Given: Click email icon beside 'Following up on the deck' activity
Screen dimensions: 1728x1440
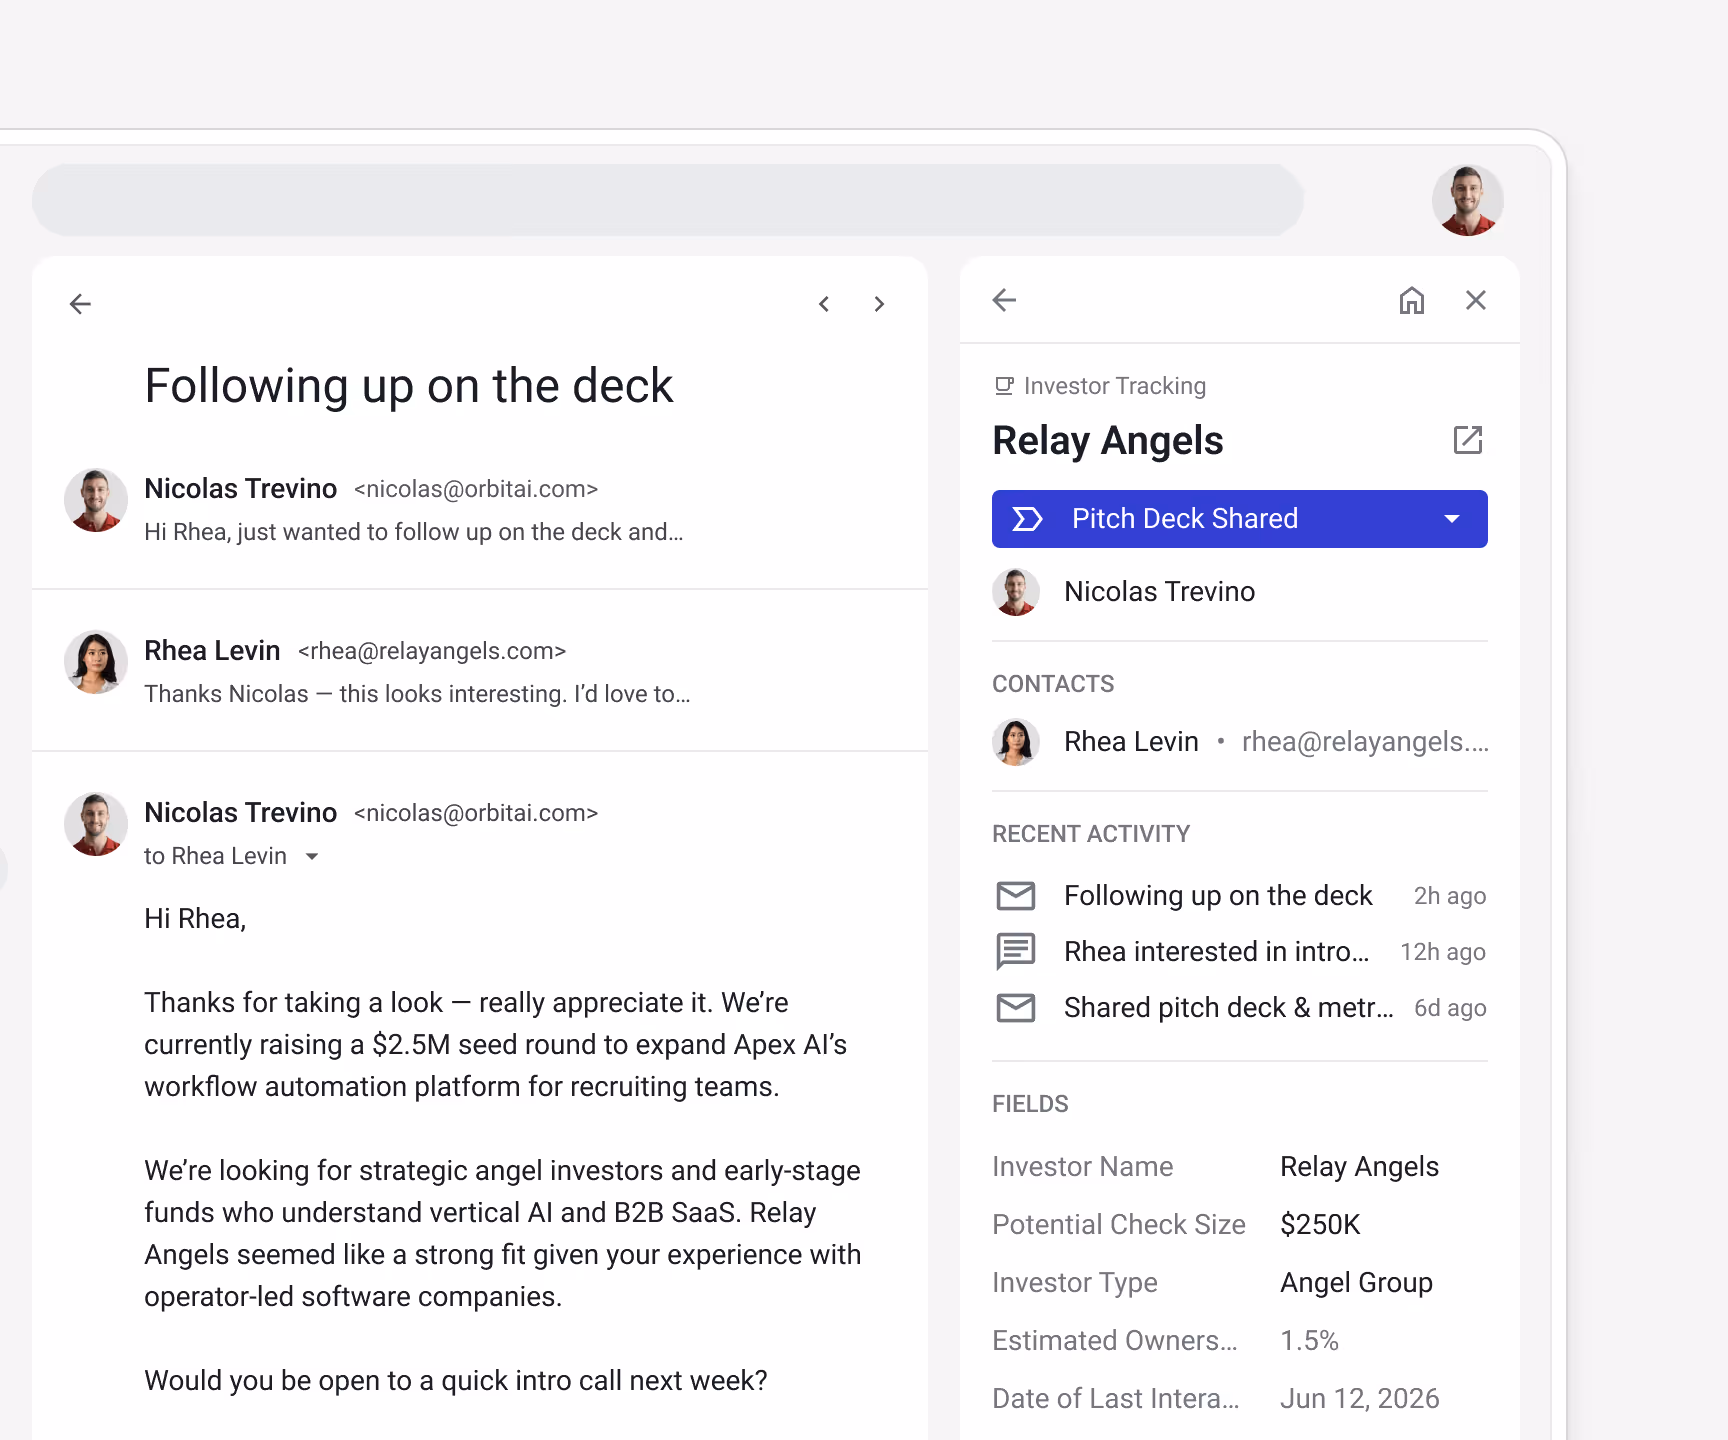Looking at the screenshot, I should pos(1016,896).
